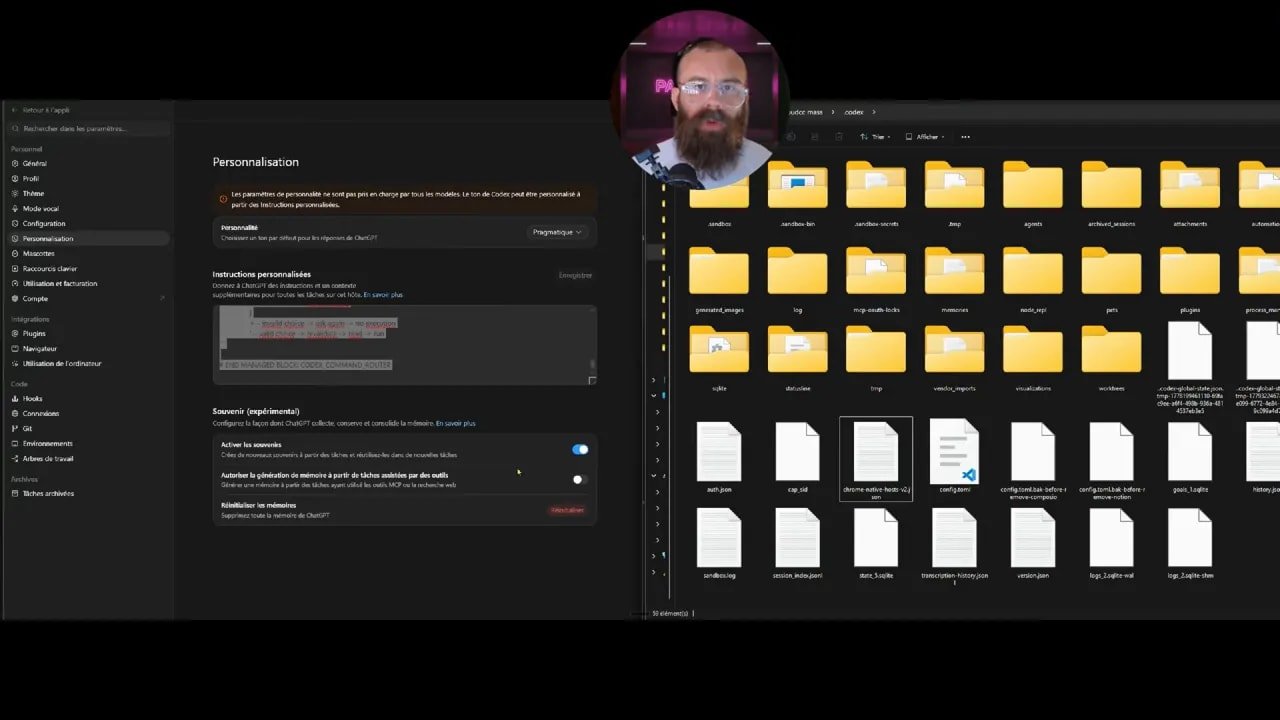Screen dimensions: 1280x720
Task: Click the settings search field
Action: click(88, 129)
